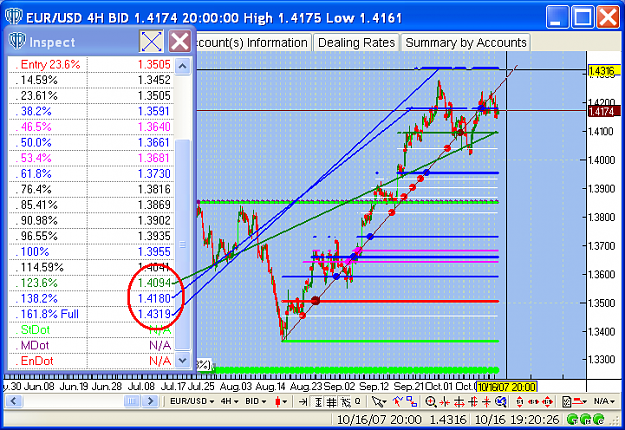Select the 61.8% row valued 1.3730
Image resolution: width=625 pixels, height=430 pixels.
(91, 174)
